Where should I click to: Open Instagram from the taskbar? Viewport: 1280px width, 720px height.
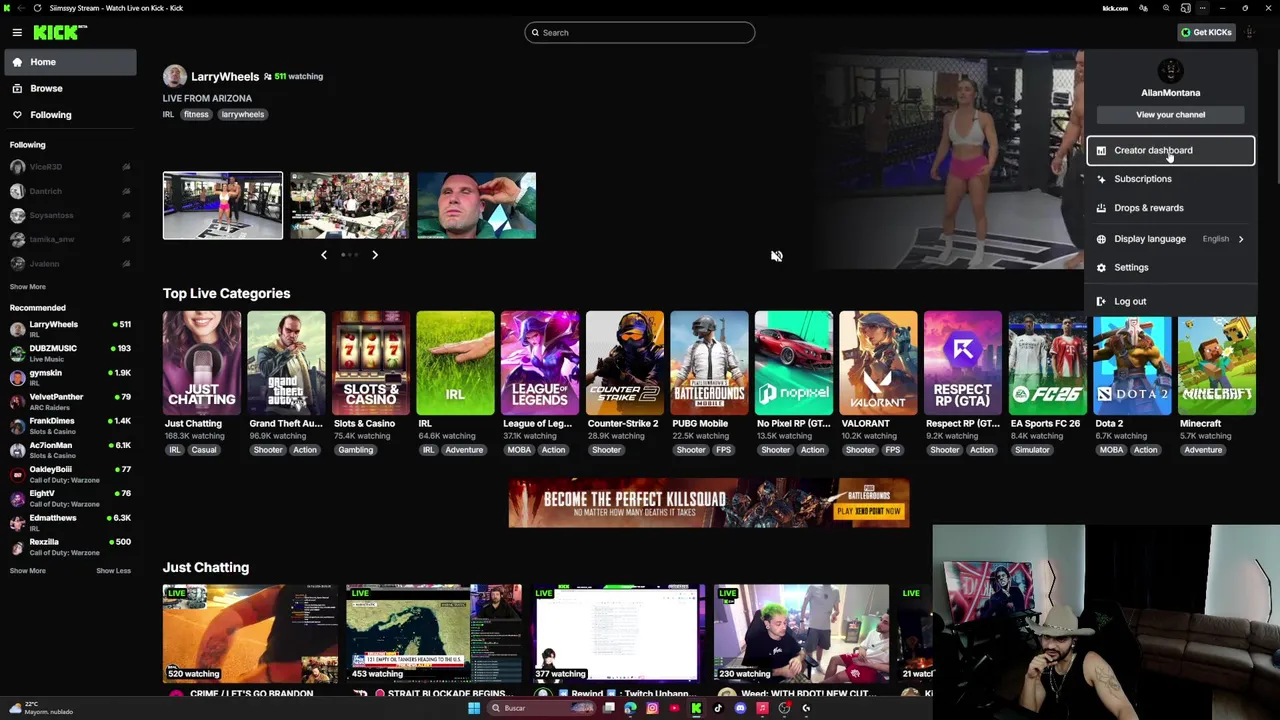[652, 708]
